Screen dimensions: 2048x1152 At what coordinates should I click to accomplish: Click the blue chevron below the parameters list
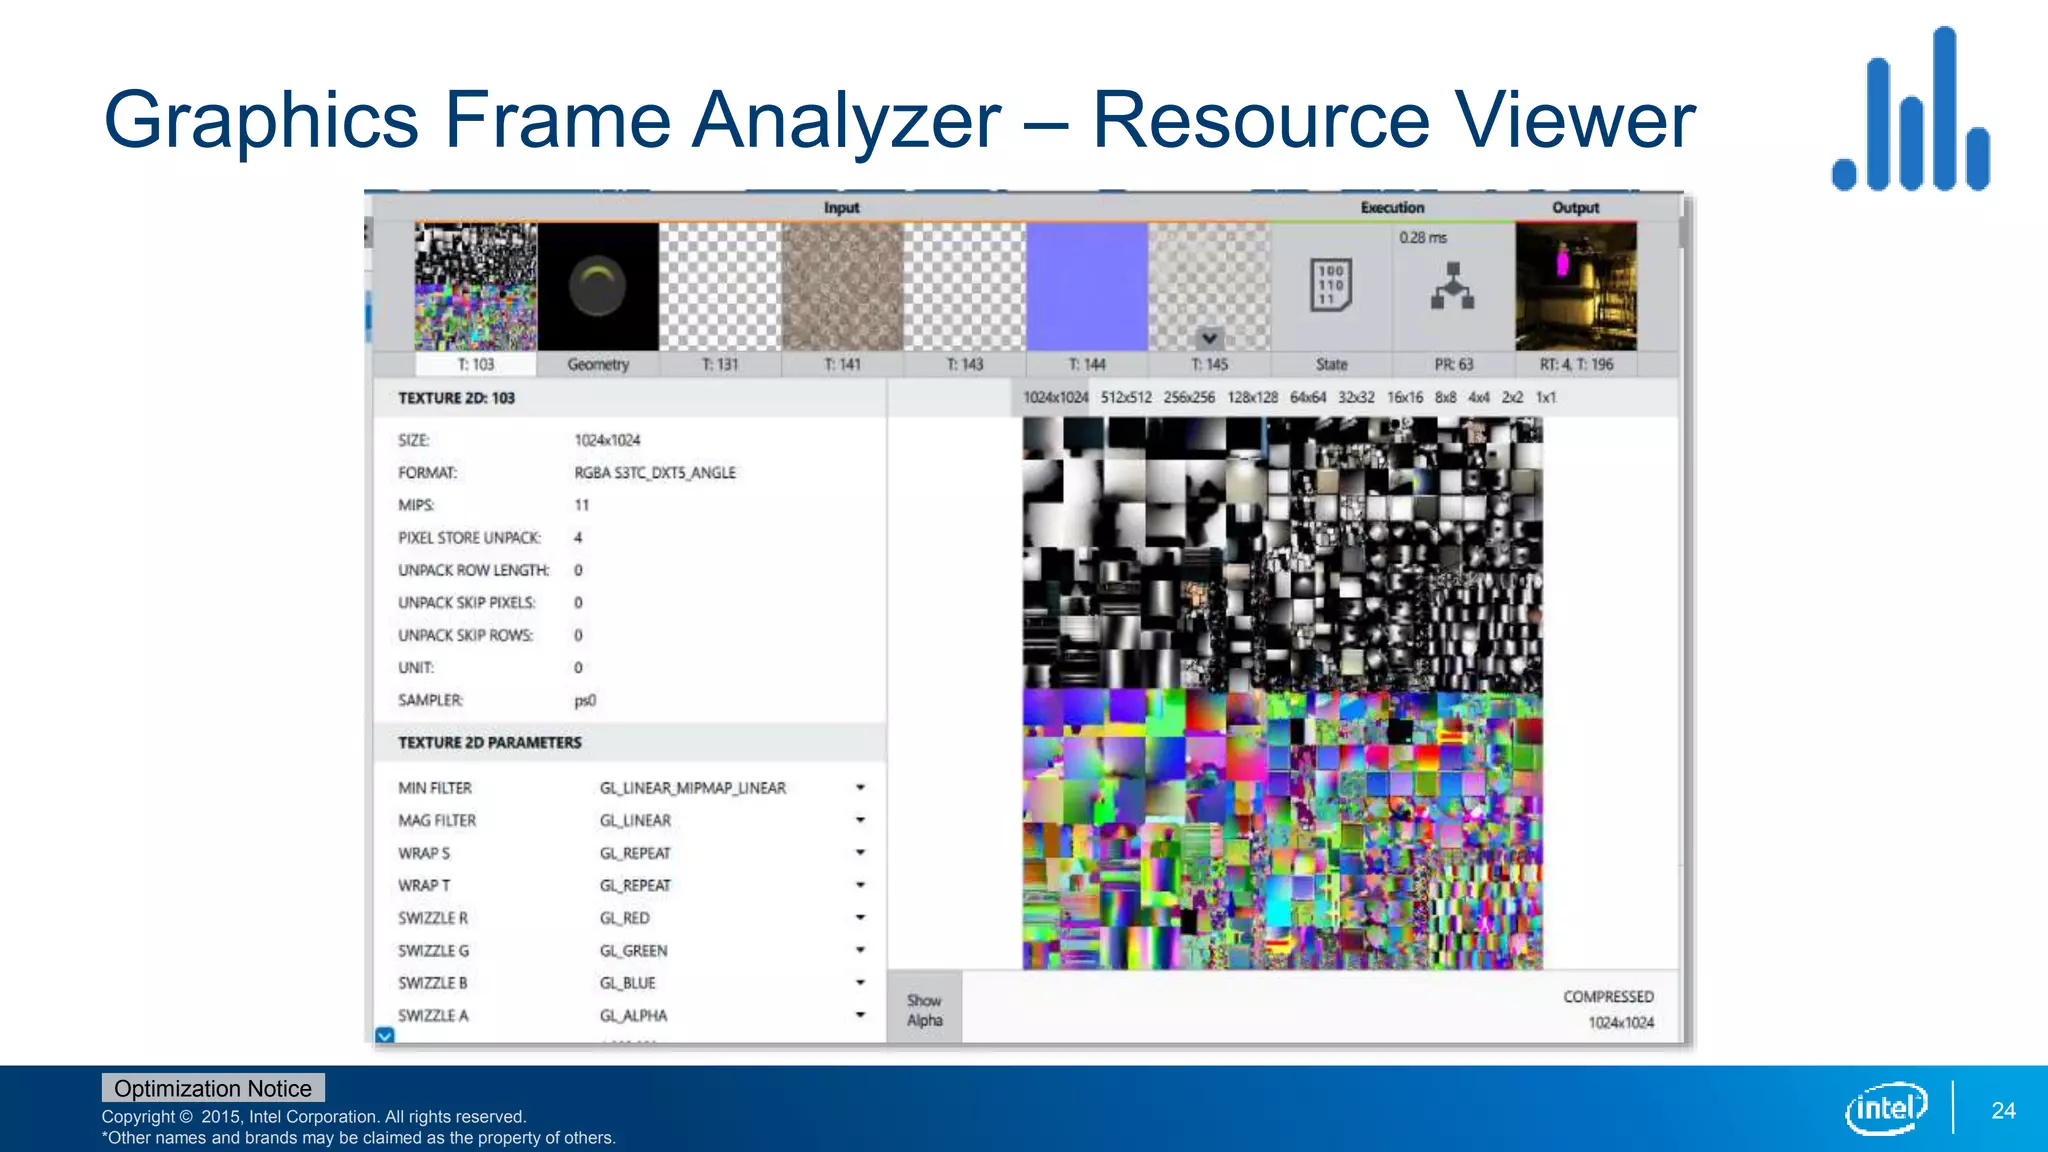pyautogui.click(x=385, y=1036)
